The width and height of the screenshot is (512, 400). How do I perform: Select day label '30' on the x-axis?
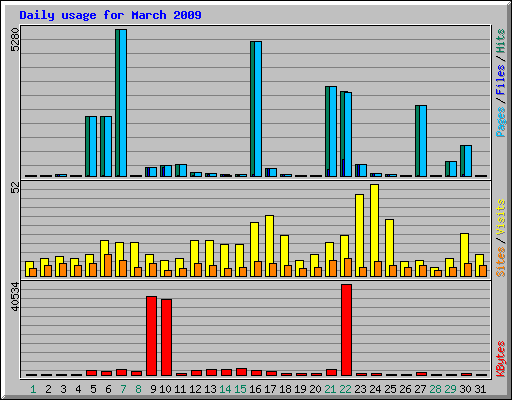coord(465,389)
